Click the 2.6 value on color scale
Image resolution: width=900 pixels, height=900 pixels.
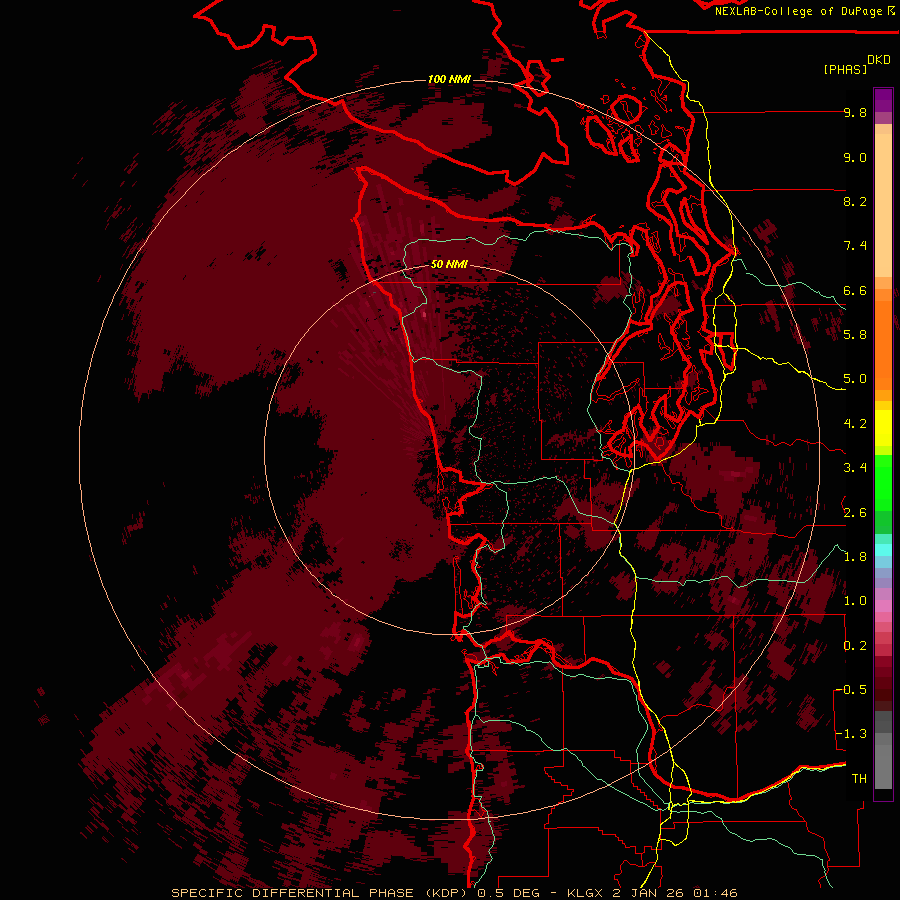pyautogui.click(x=855, y=513)
